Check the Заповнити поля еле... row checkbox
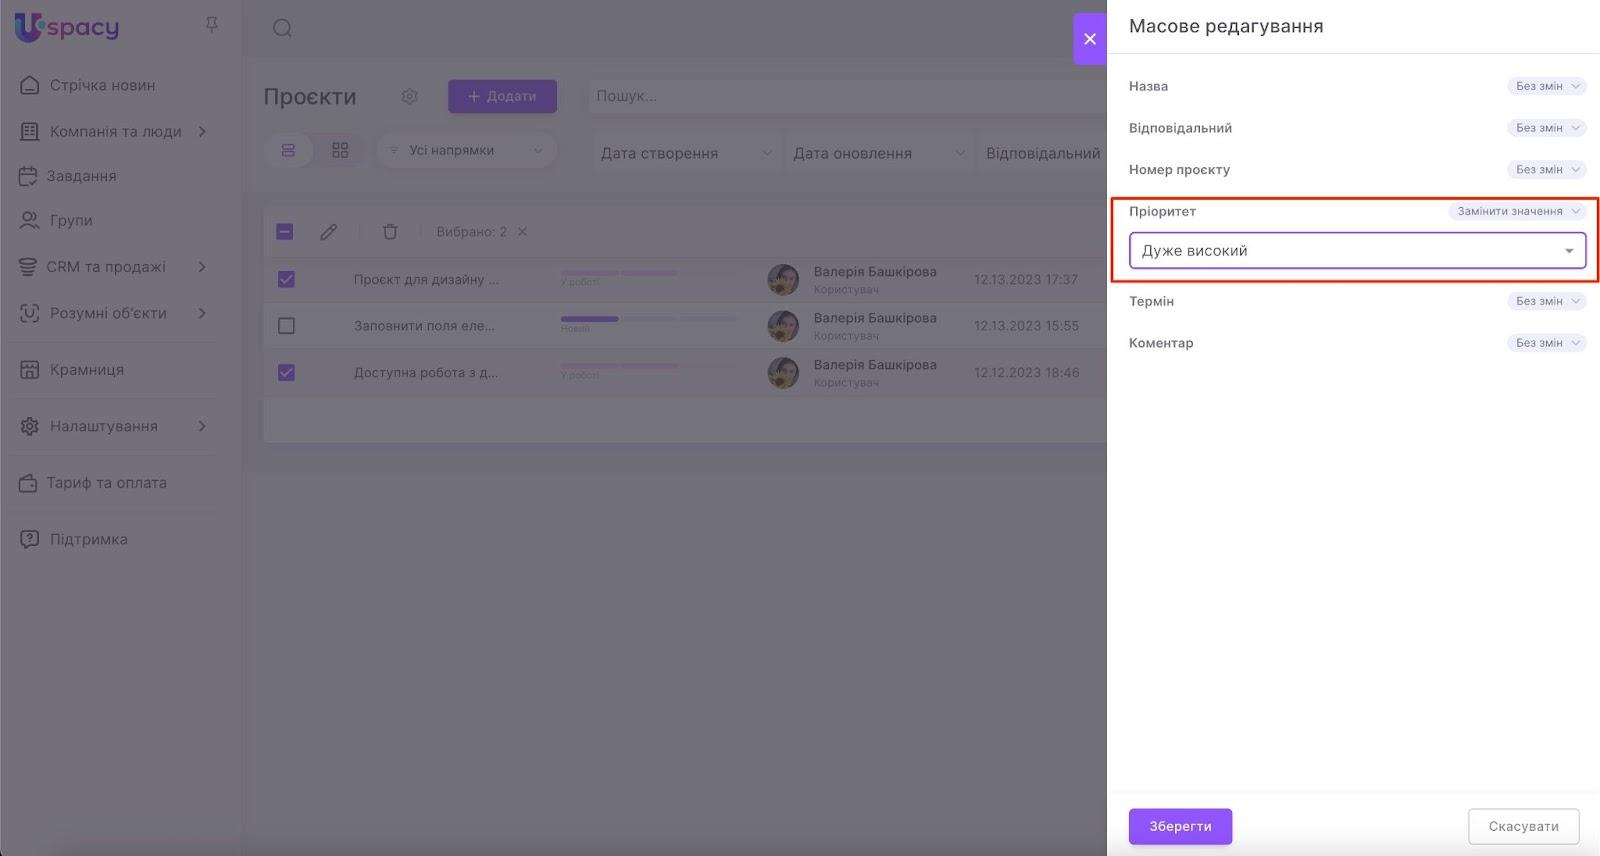1600x856 pixels. pos(286,326)
